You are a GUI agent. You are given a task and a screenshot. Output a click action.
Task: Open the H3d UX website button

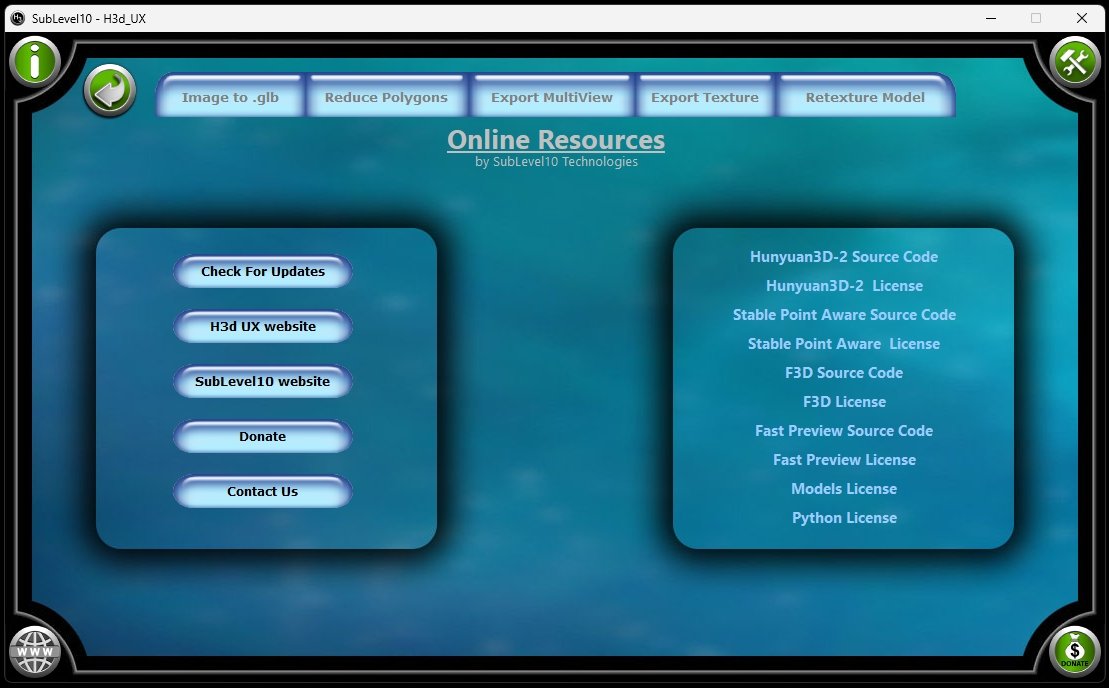[263, 327]
